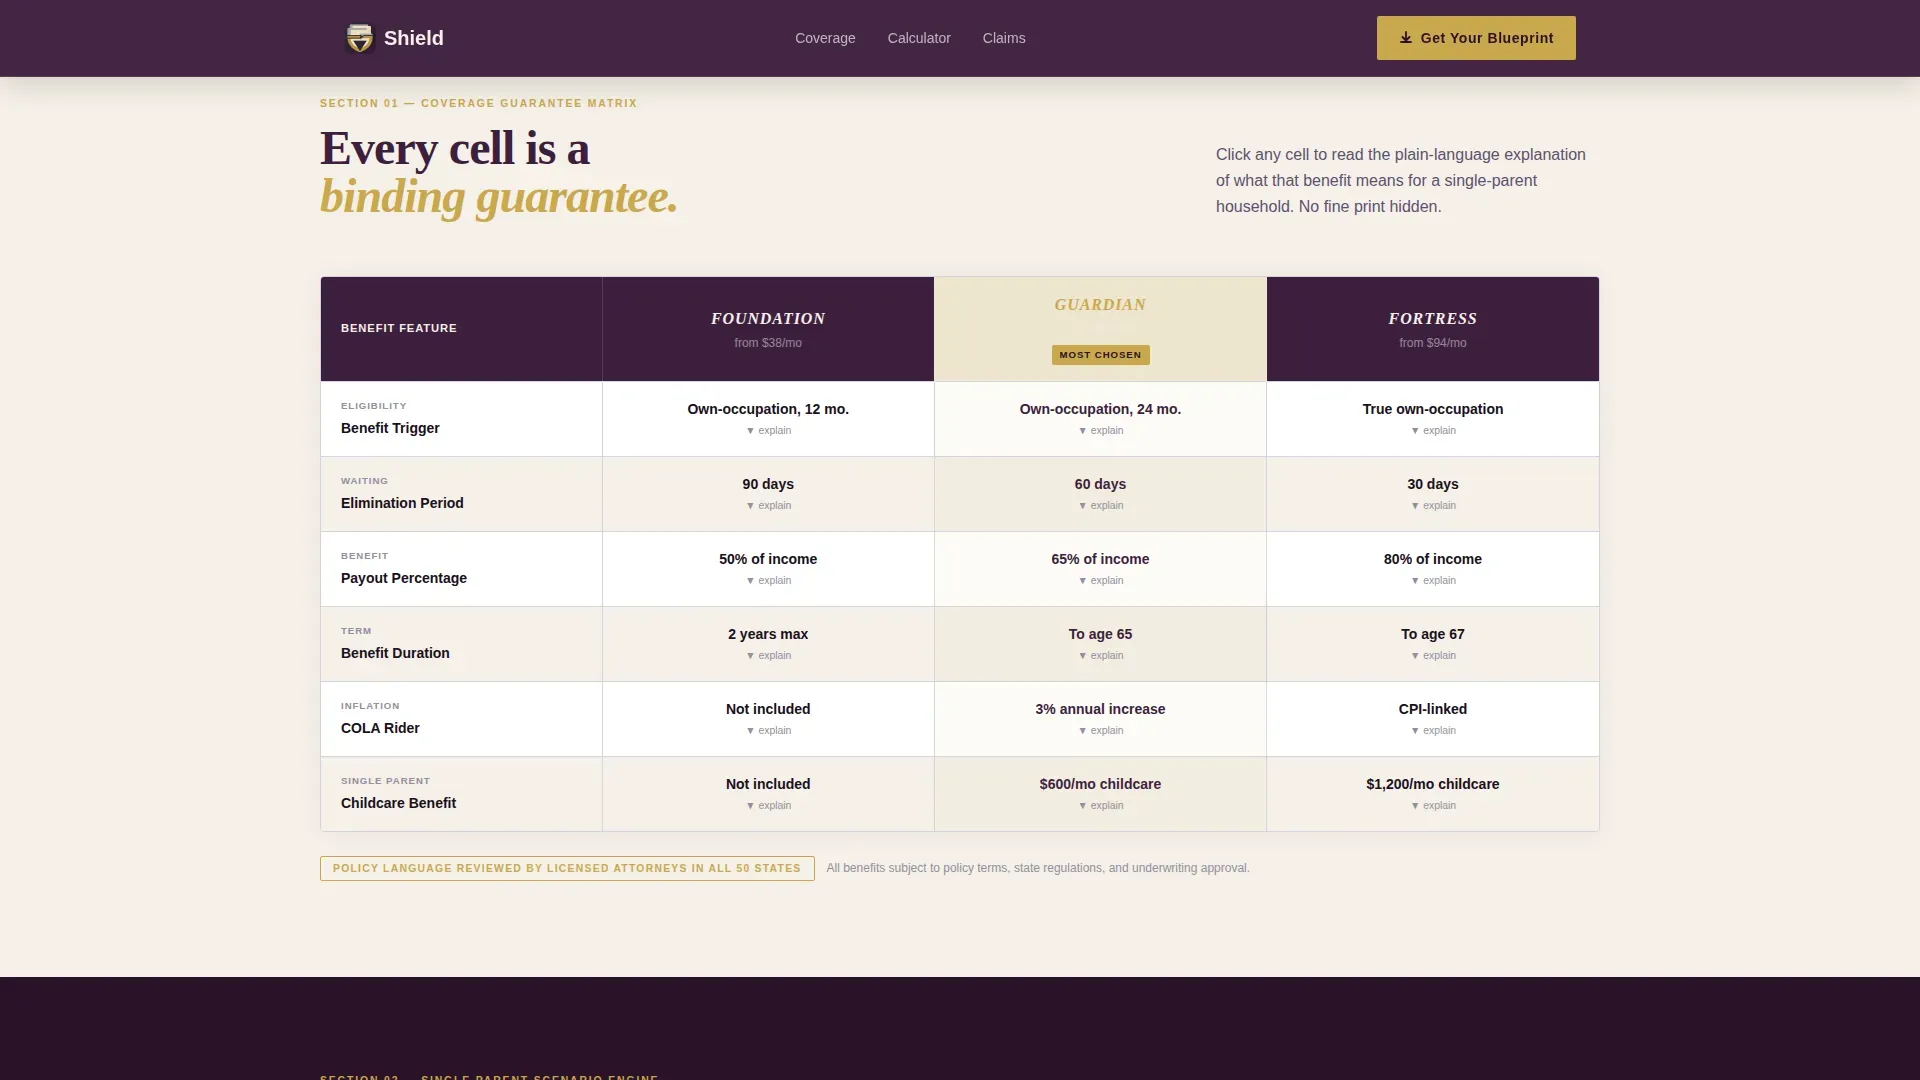The image size is (1920, 1080).
Task: Expand explain under CPI-linked
Action: click(1433, 731)
